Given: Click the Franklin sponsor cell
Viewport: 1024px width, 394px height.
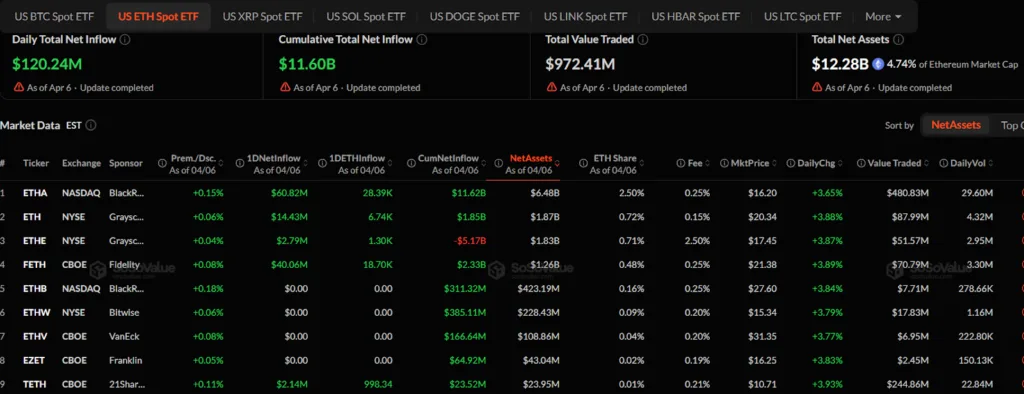Looking at the screenshot, I should 125,360.
